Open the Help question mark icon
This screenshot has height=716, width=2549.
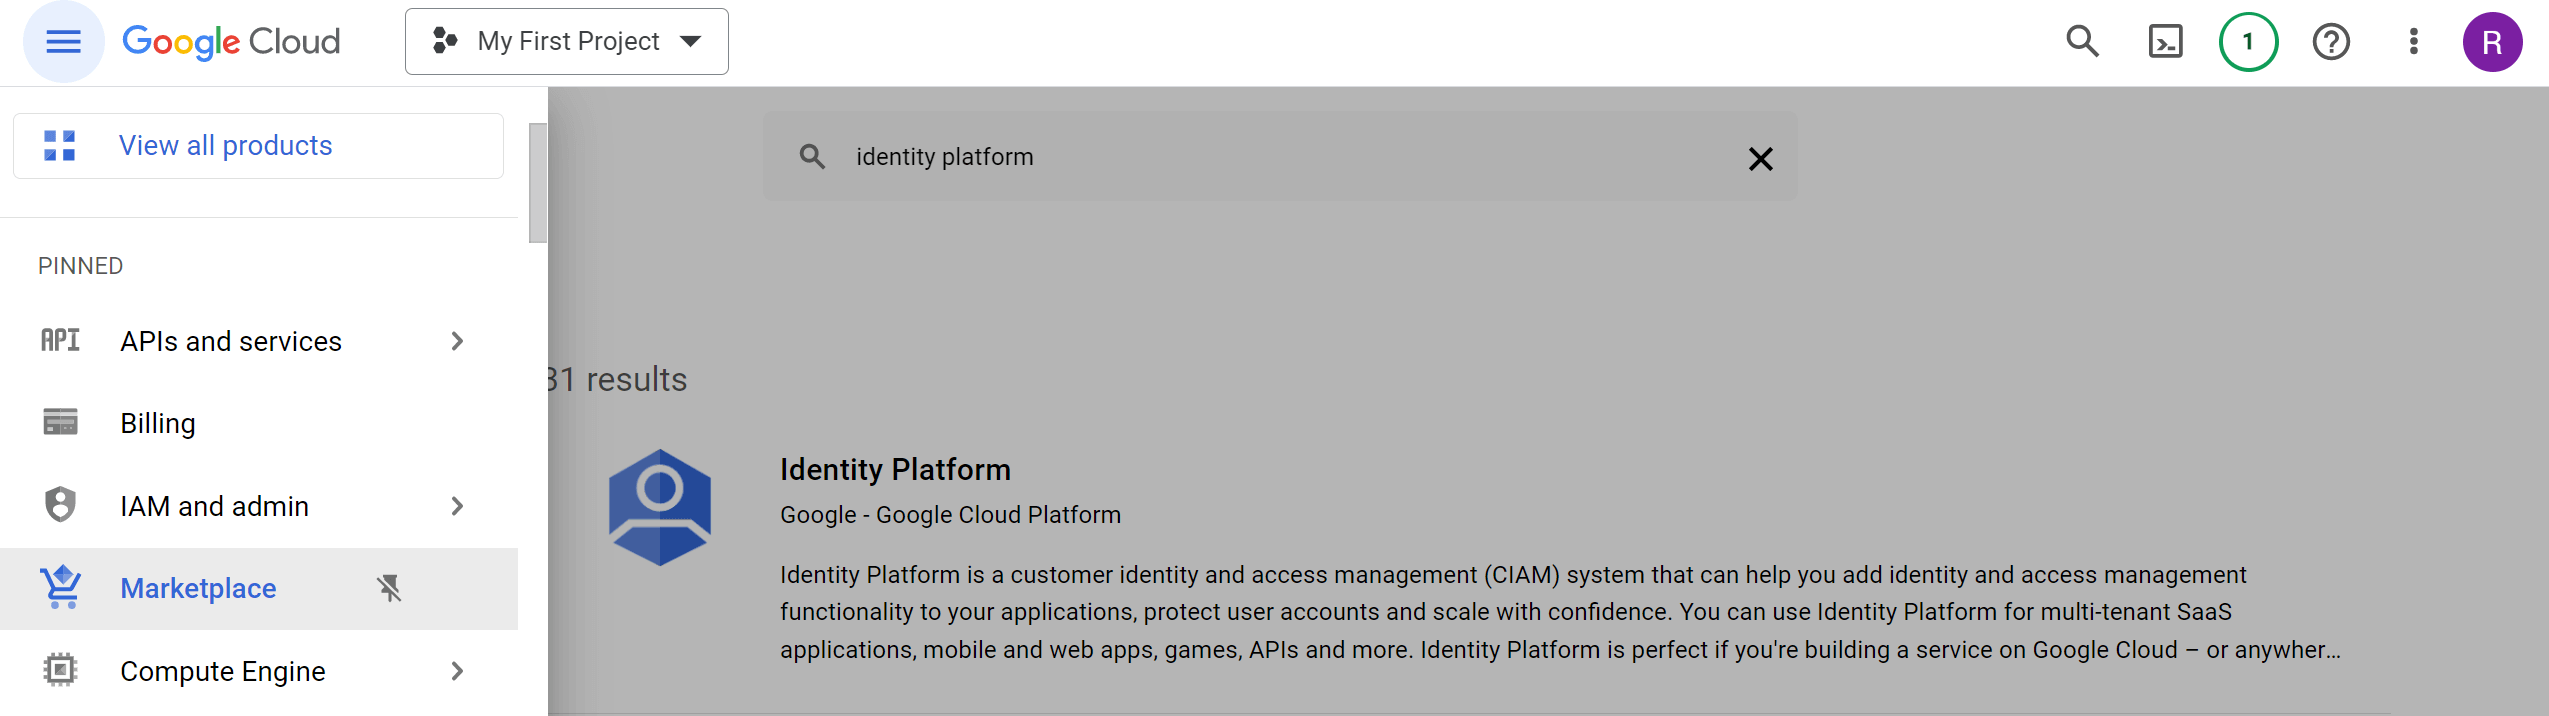click(x=2331, y=42)
